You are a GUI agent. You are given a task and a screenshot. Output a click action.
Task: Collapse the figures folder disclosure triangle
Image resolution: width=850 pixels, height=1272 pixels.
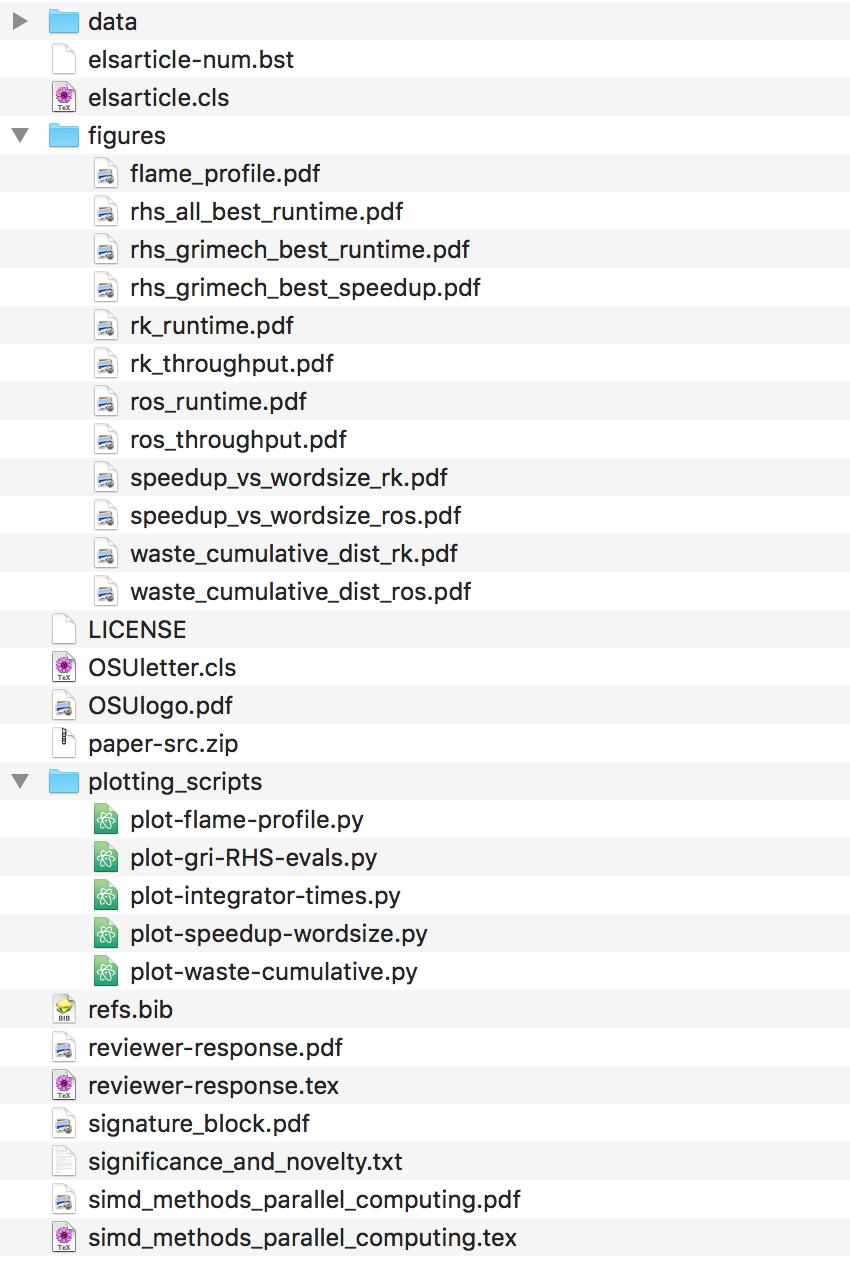[20, 136]
